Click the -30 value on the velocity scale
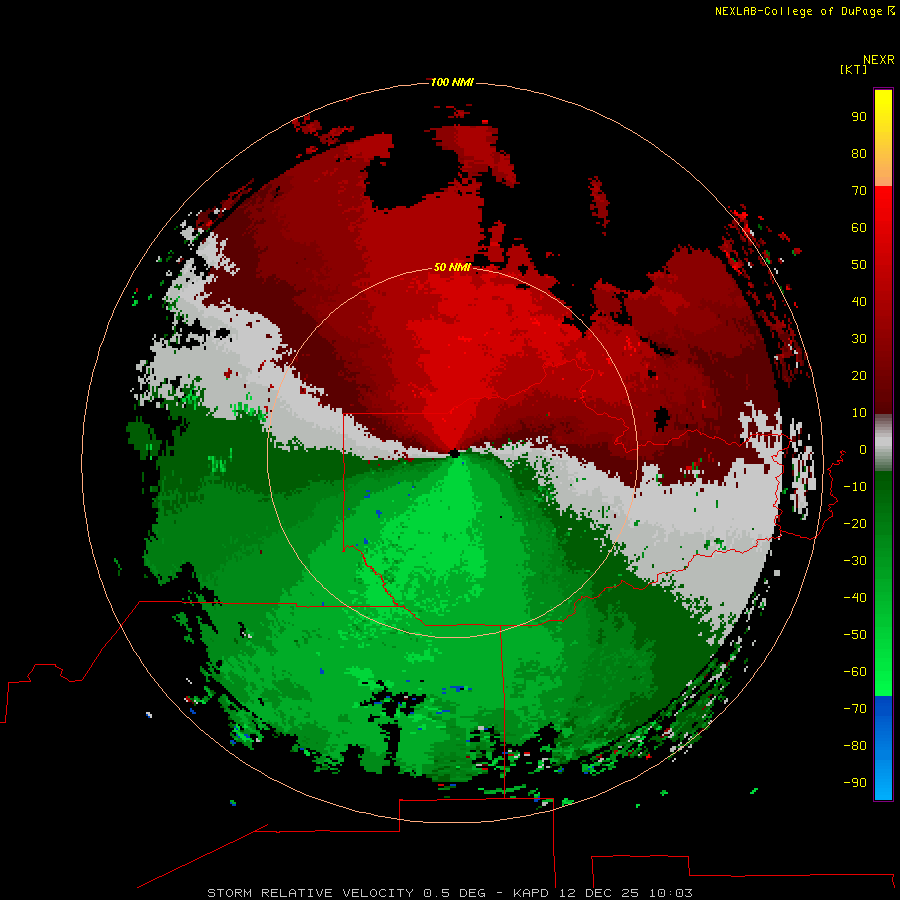 (855, 561)
